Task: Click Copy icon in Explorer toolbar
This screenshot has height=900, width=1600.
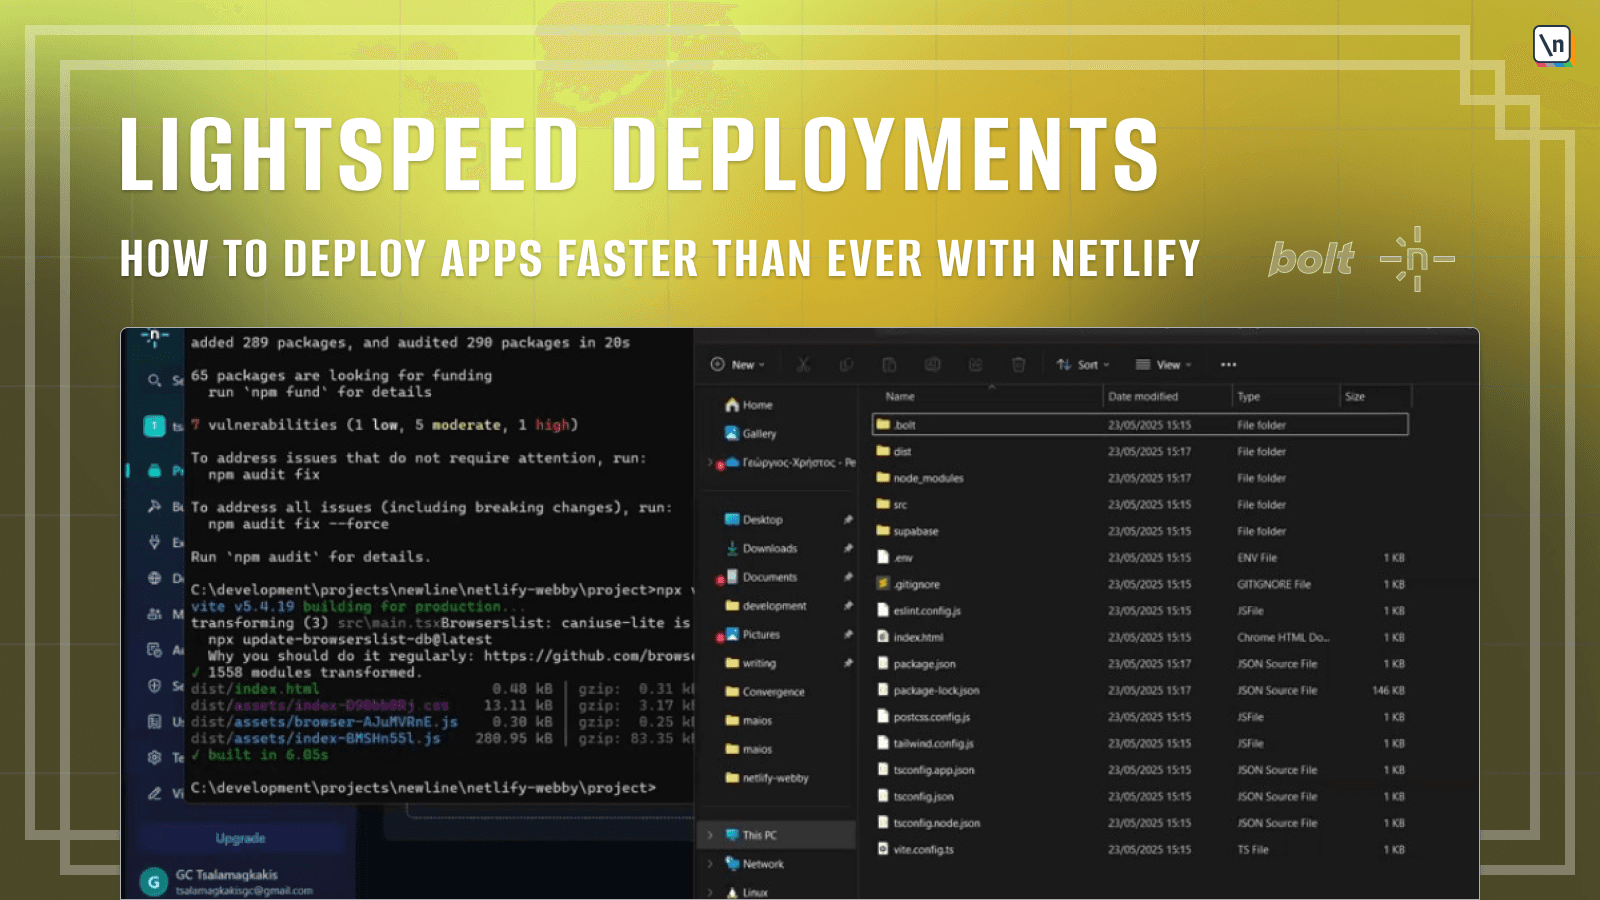Action: pos(846,364)
